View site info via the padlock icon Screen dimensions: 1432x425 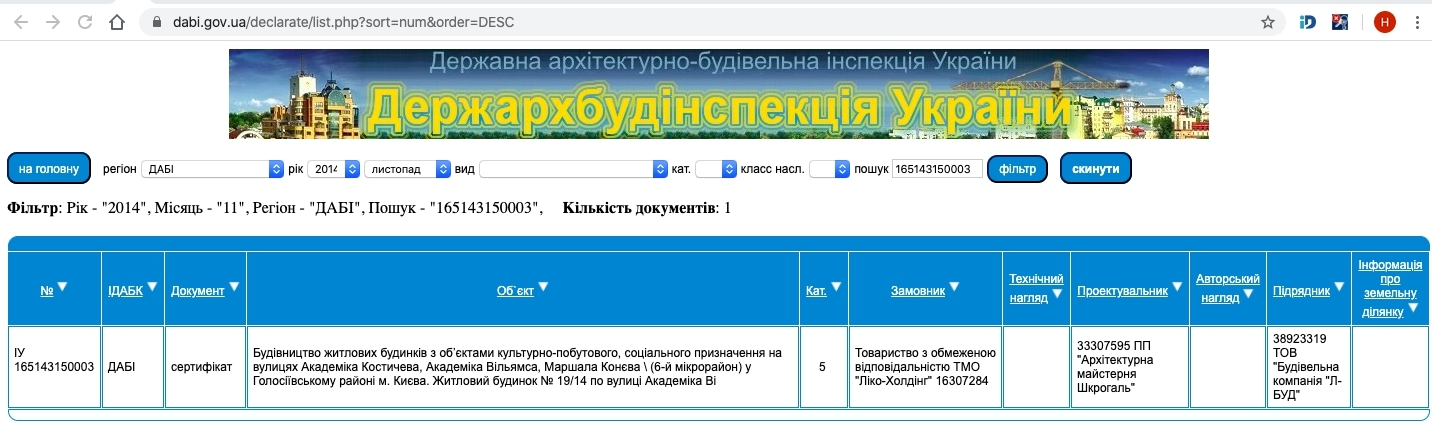156,22
